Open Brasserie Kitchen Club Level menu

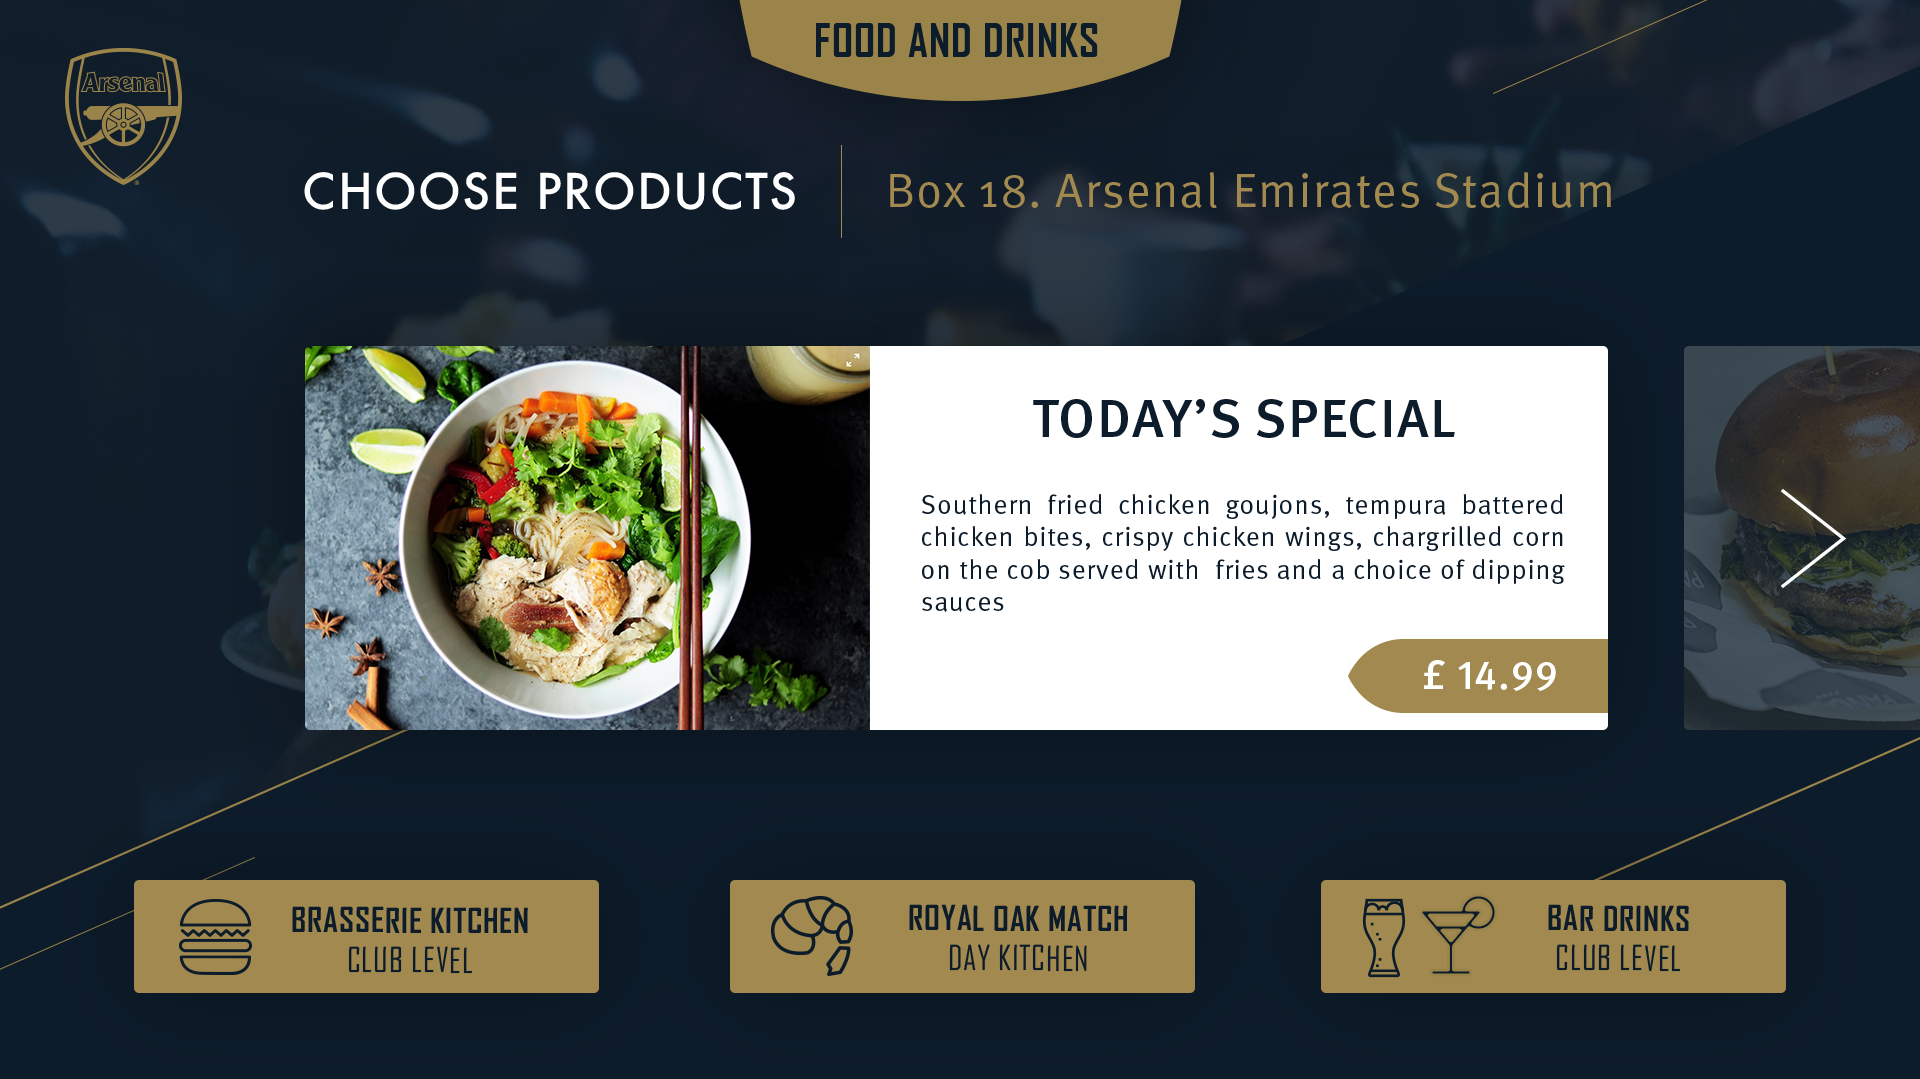tap(366, 937)
